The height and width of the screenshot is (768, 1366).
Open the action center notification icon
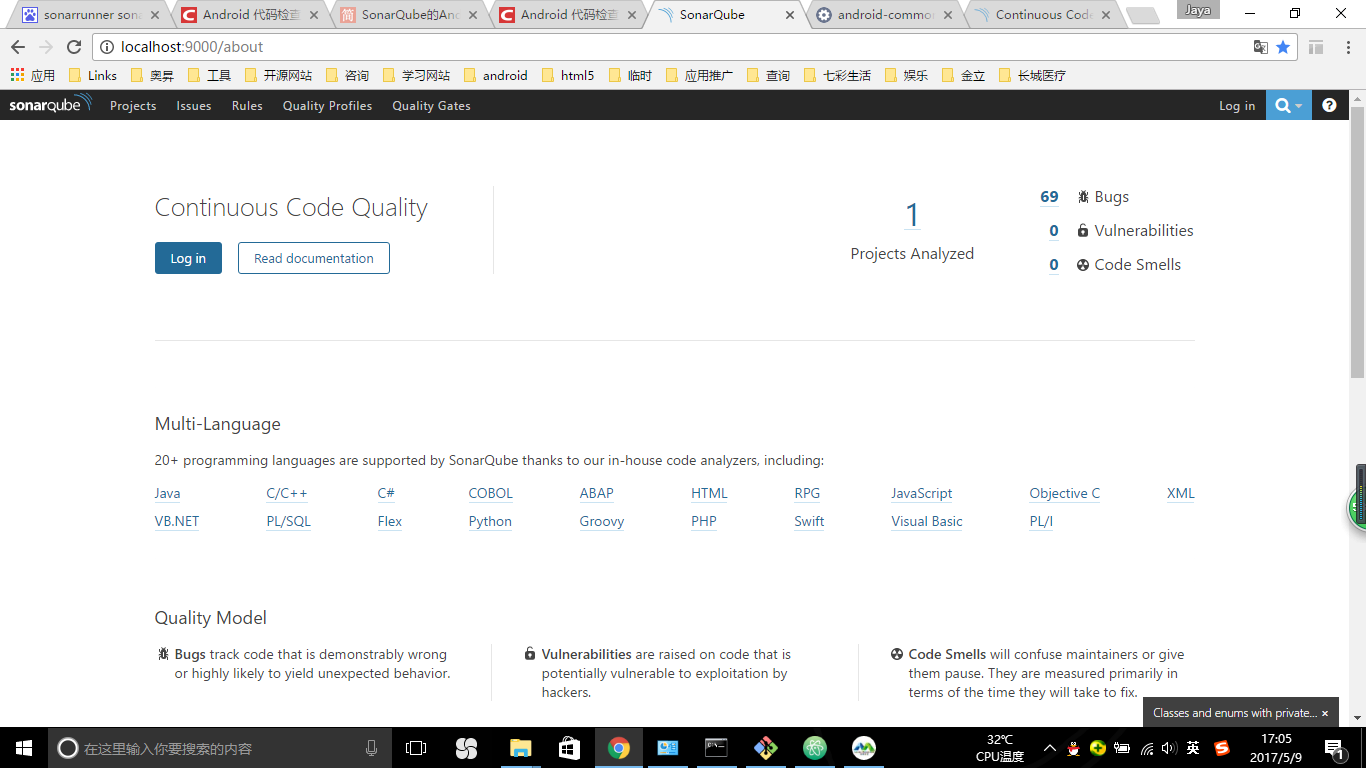click(1334, 748)
